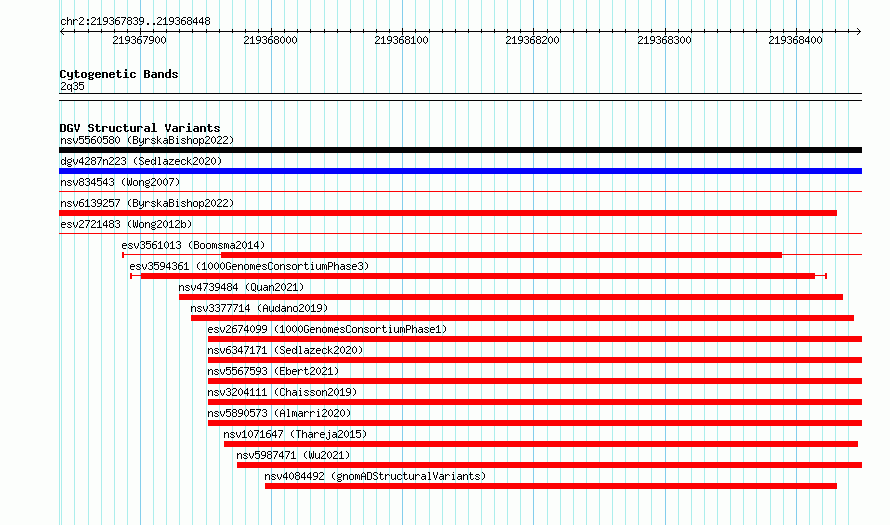Click the 2q35 cytogenetic band label
Viewport: 890px width, 525px height.
72,86
